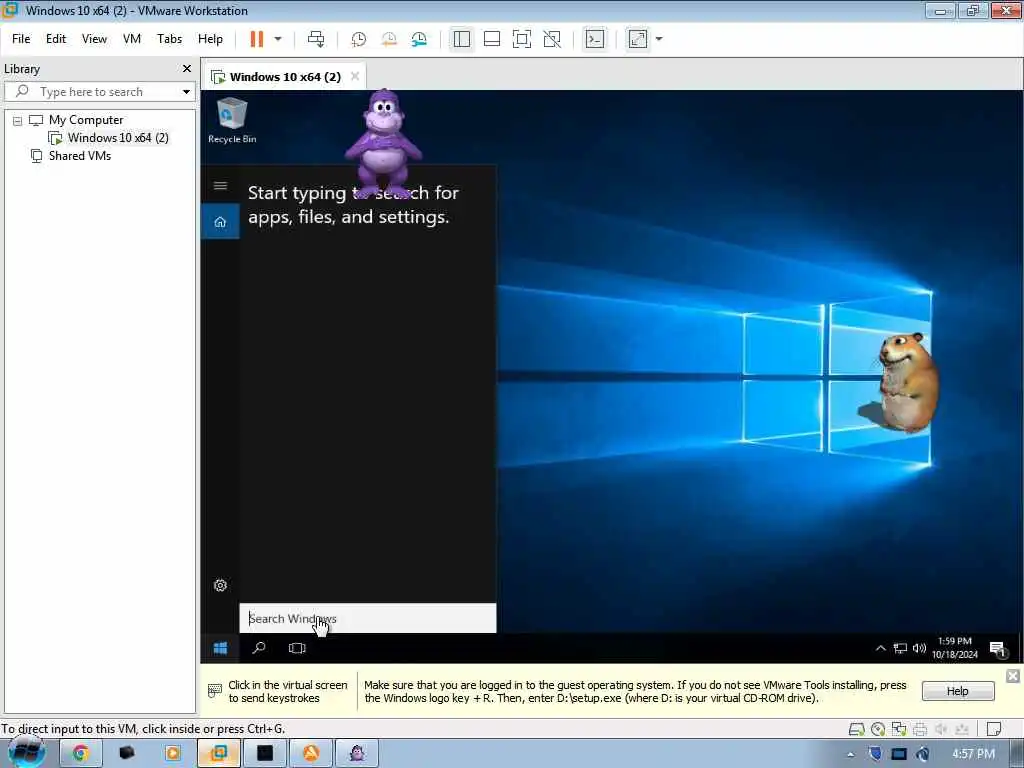Image resolution: width=1024 pixels, height=768 pixels.
Task: Click the sound card status icon
Action: 941,729
